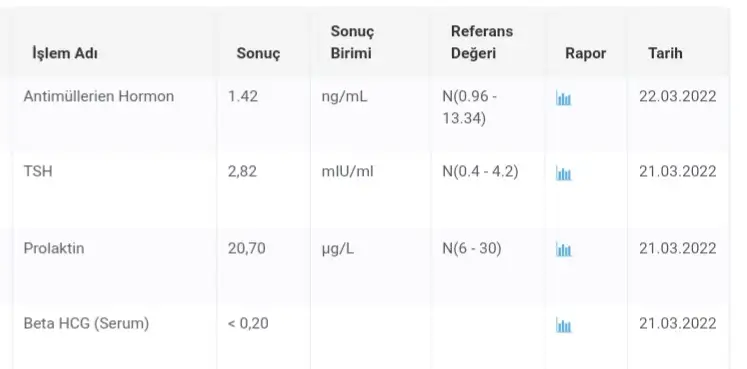Open report chart icon for Antimüllerien Hormon

[564, 99]
